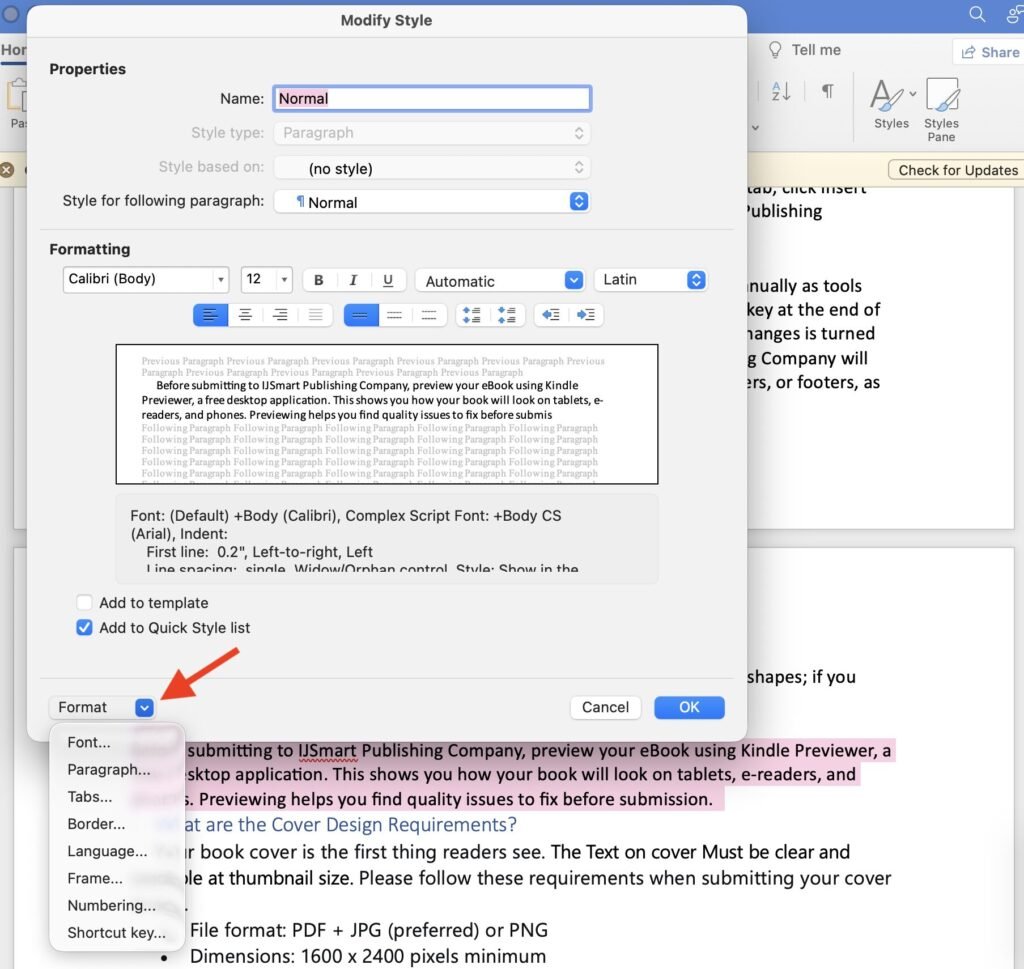Click the search magnifier icon
1024x969 pixels.
pyautogui.click(x=977, y=14)
